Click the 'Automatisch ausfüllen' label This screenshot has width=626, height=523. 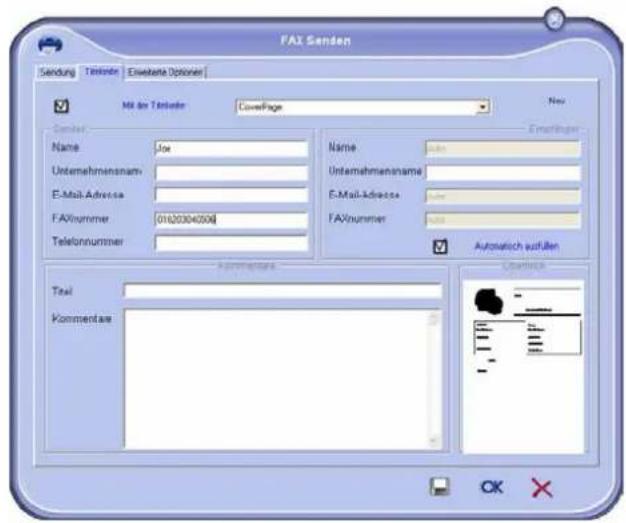pos(516,246)
